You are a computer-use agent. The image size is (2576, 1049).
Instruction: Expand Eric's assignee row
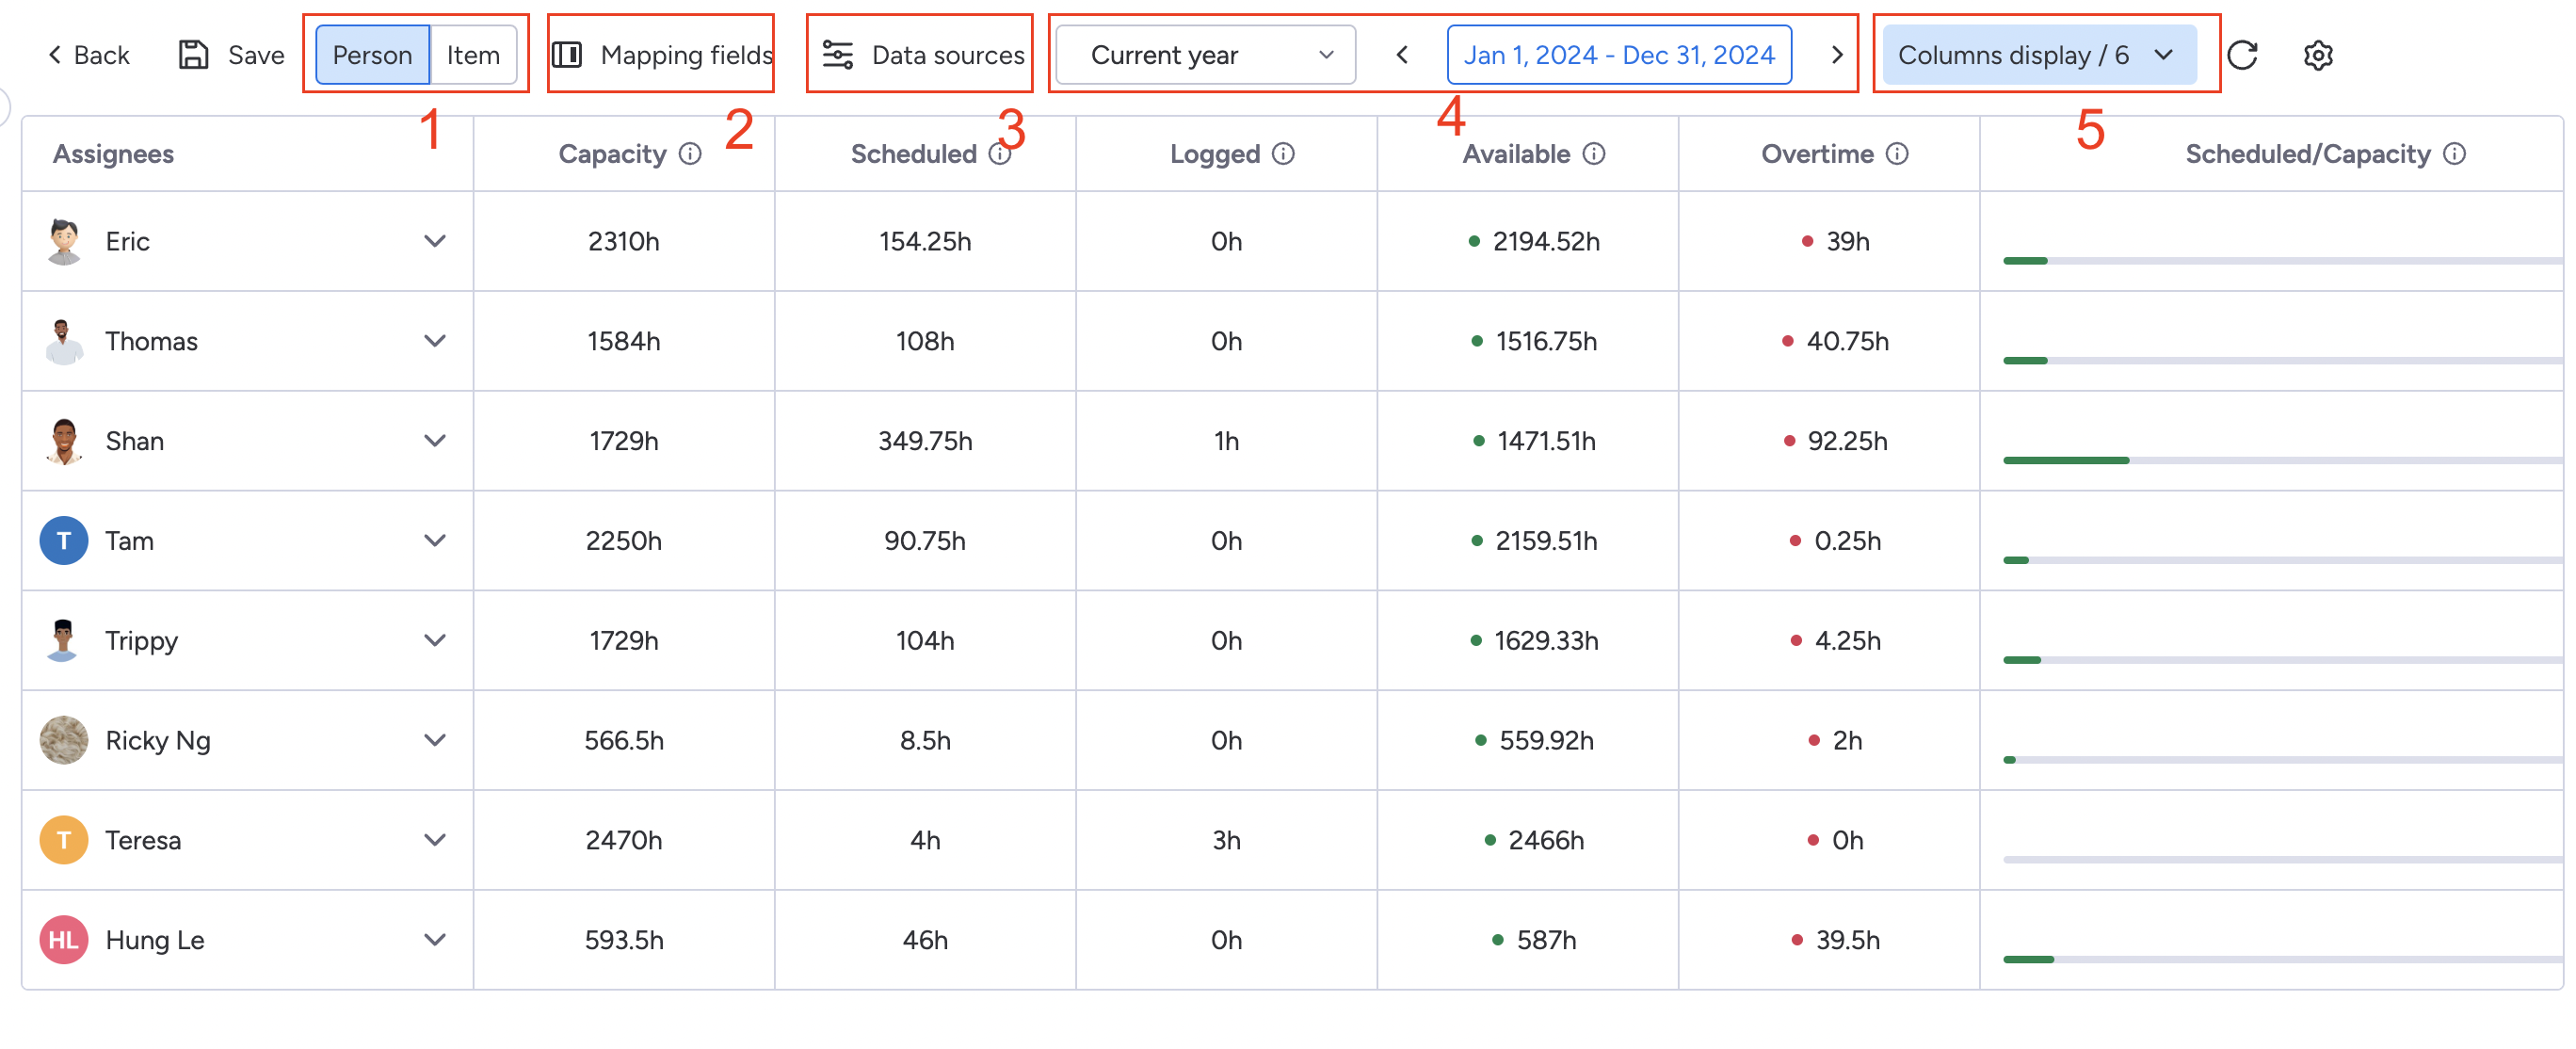pyautogui.click(x=435, y=241)
